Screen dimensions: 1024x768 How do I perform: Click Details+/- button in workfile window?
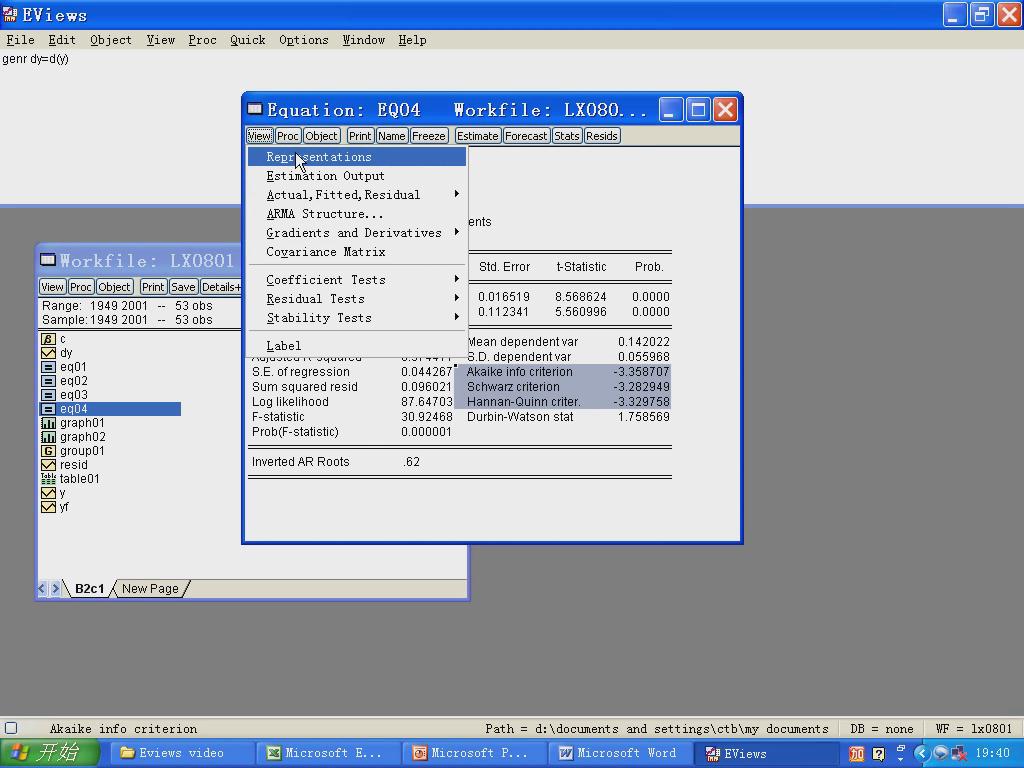click(x=221, y=287)
